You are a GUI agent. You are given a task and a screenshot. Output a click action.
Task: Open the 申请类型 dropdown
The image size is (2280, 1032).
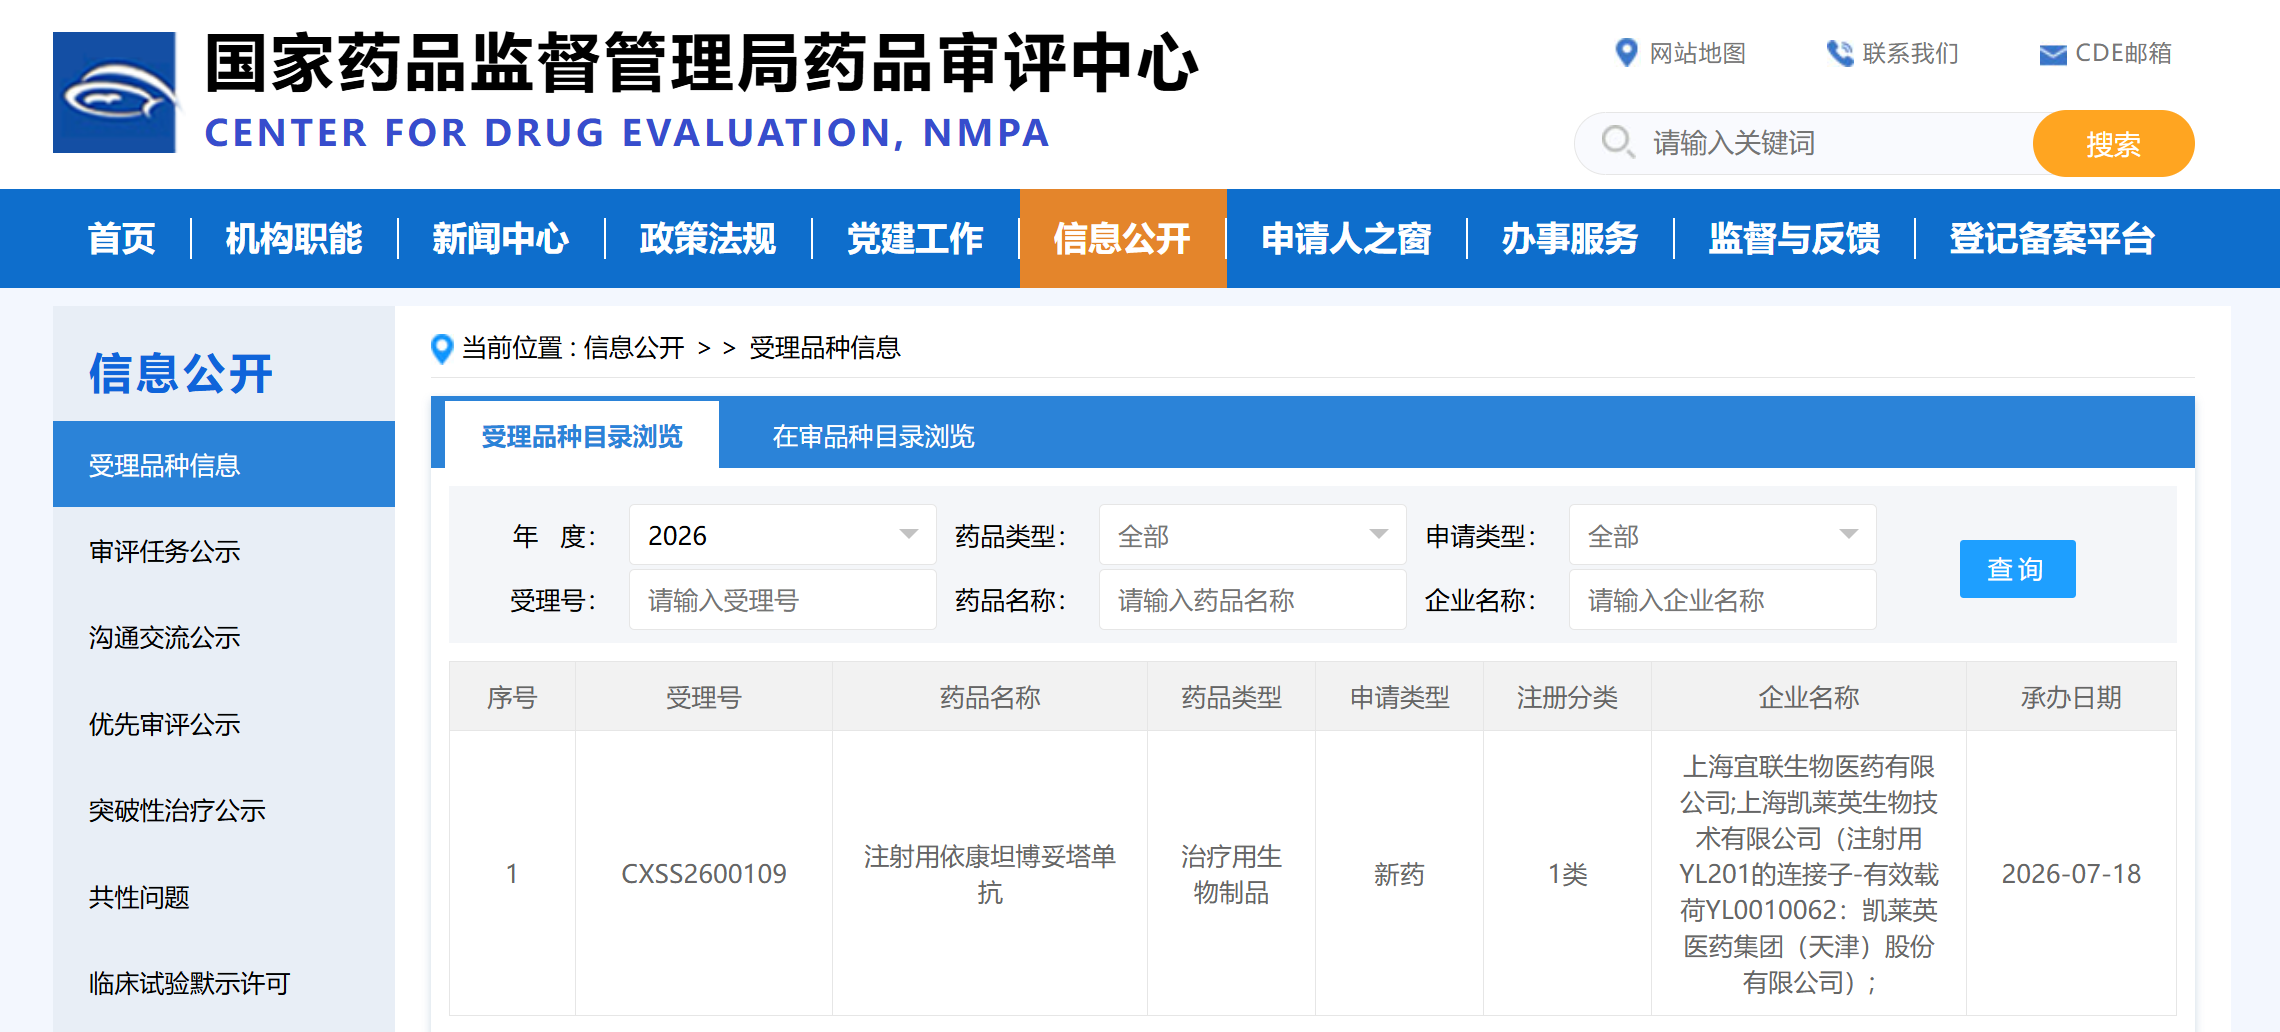point(1722,535)
